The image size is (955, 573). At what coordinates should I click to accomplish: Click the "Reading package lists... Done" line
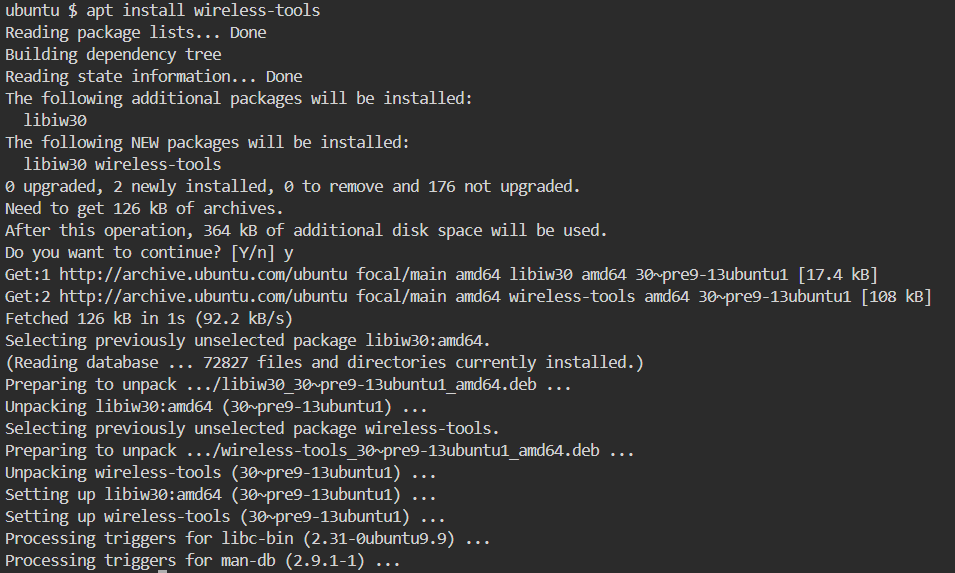(x=136, y=32)
